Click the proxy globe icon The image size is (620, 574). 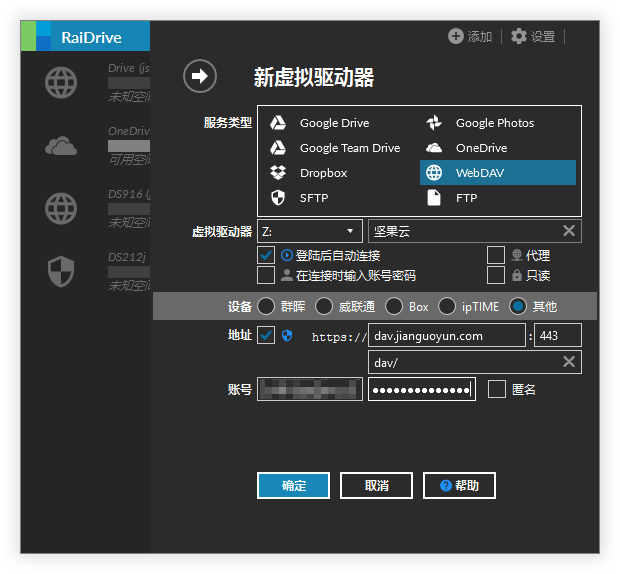(517, 255)
